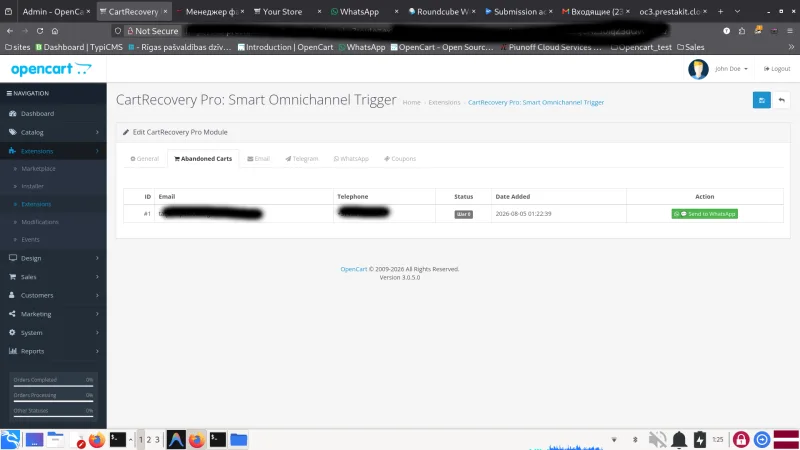Image resolution: width=800 pixels, height=450 pixels.
Task: Expand the Customers menu
Action: [x=53, y=295]
